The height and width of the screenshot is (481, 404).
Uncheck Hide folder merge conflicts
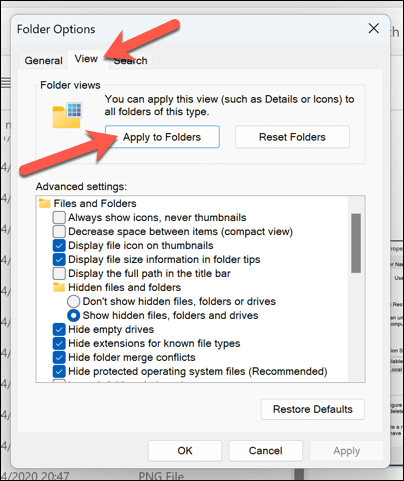pos(59,358)
